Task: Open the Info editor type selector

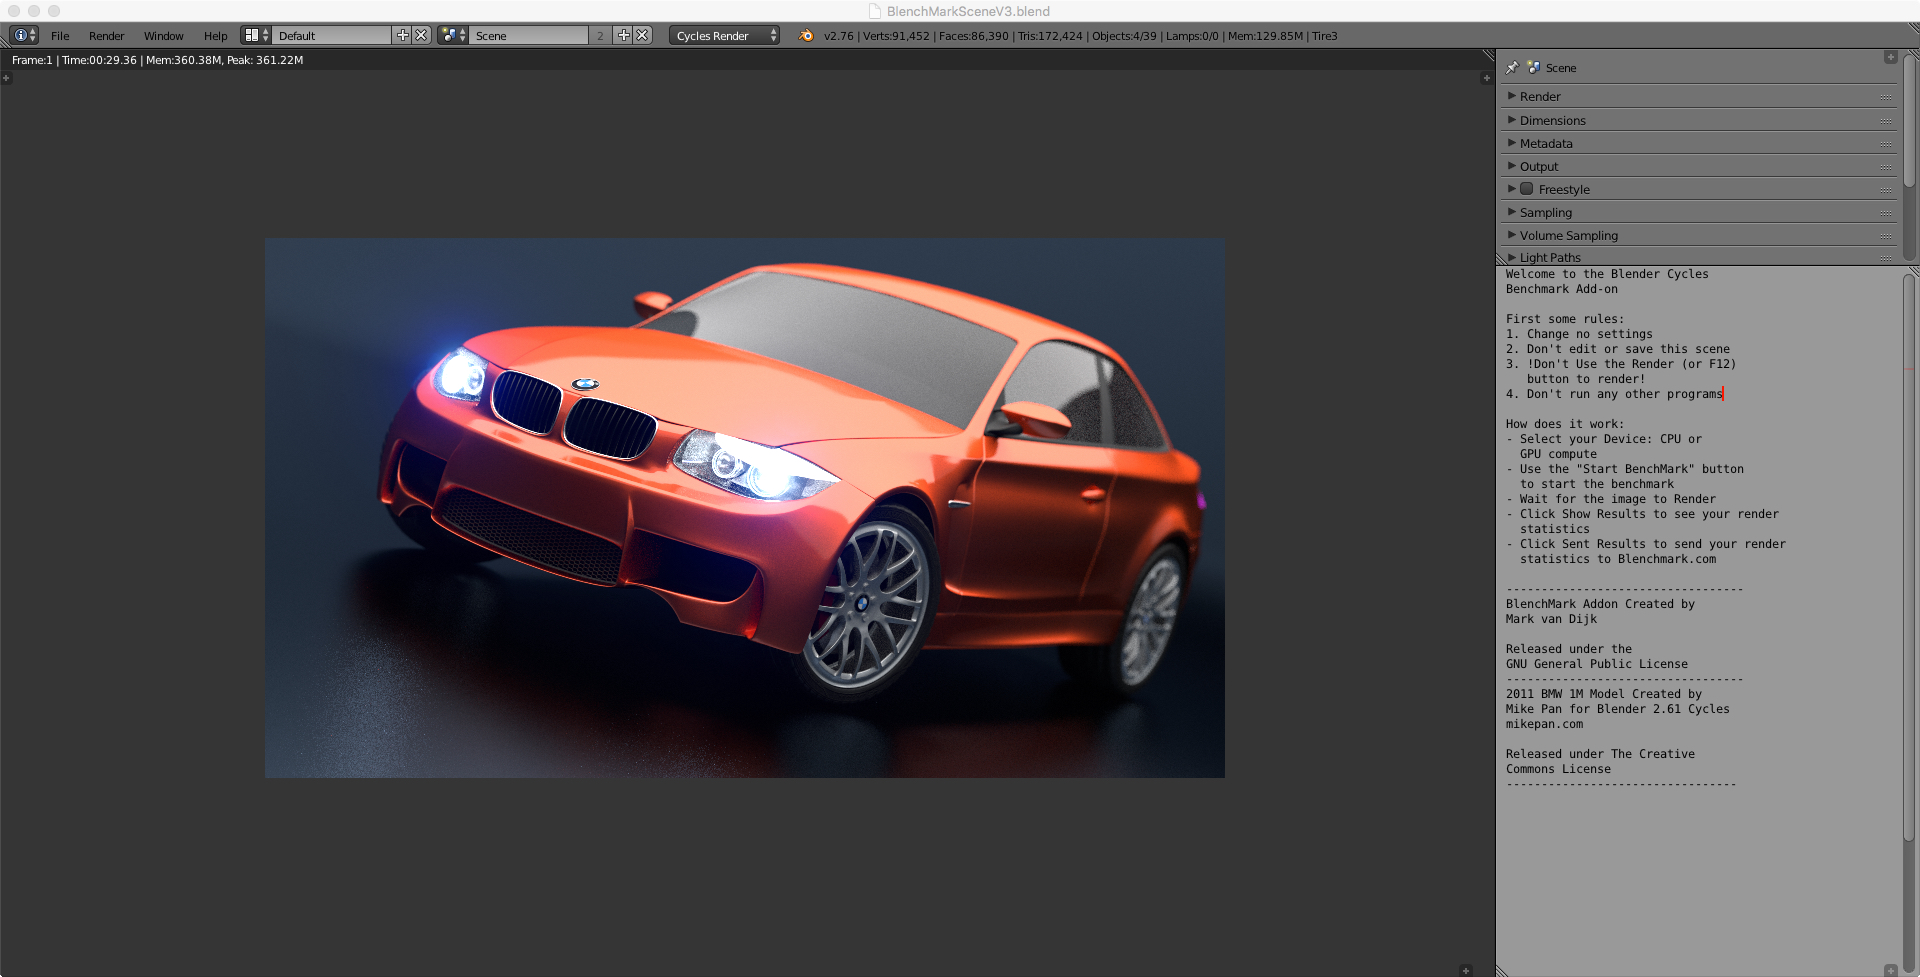Action: [24, 35]
